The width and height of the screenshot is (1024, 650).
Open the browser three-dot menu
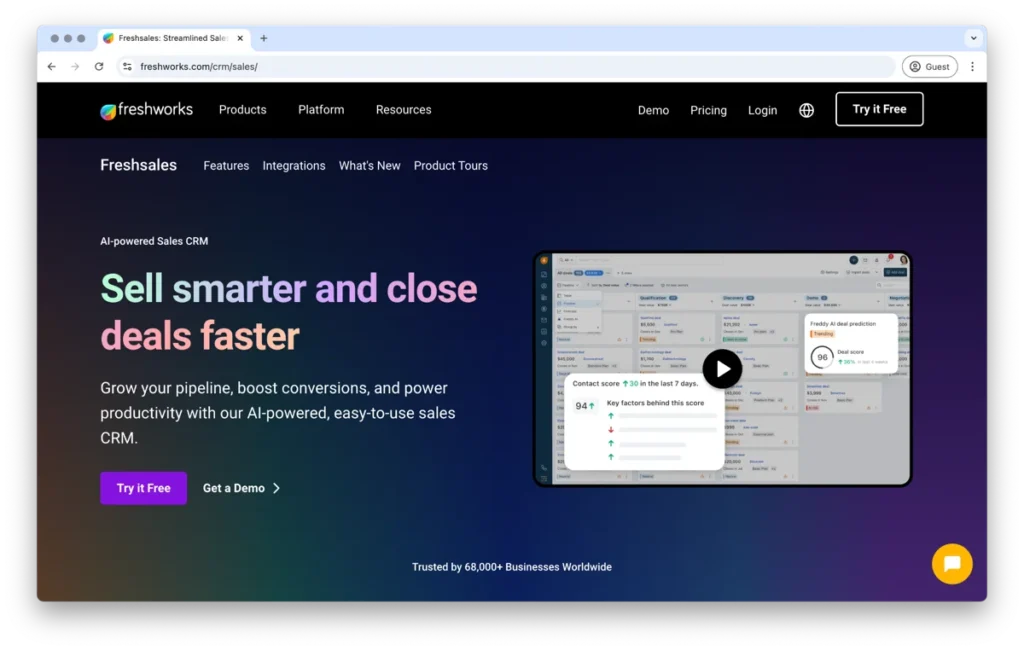point(972,67)
